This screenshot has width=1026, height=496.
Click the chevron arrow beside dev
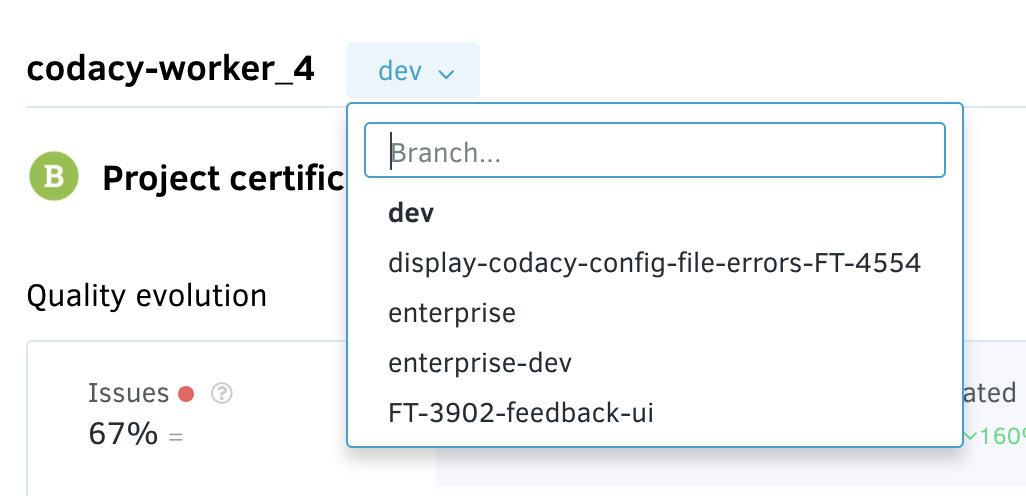click(446, 73)
